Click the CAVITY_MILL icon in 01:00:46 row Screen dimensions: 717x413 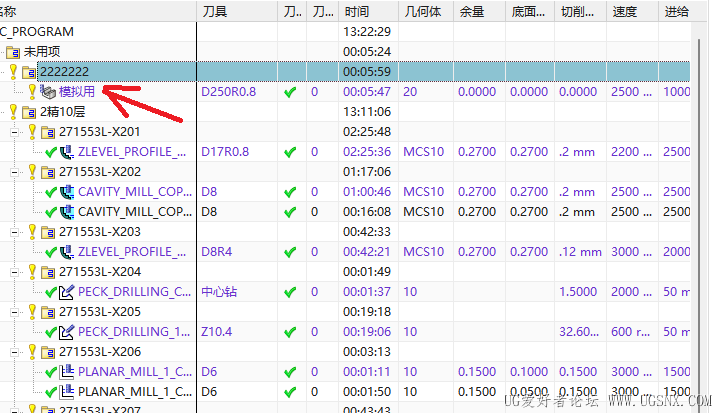tap(67, 192)
